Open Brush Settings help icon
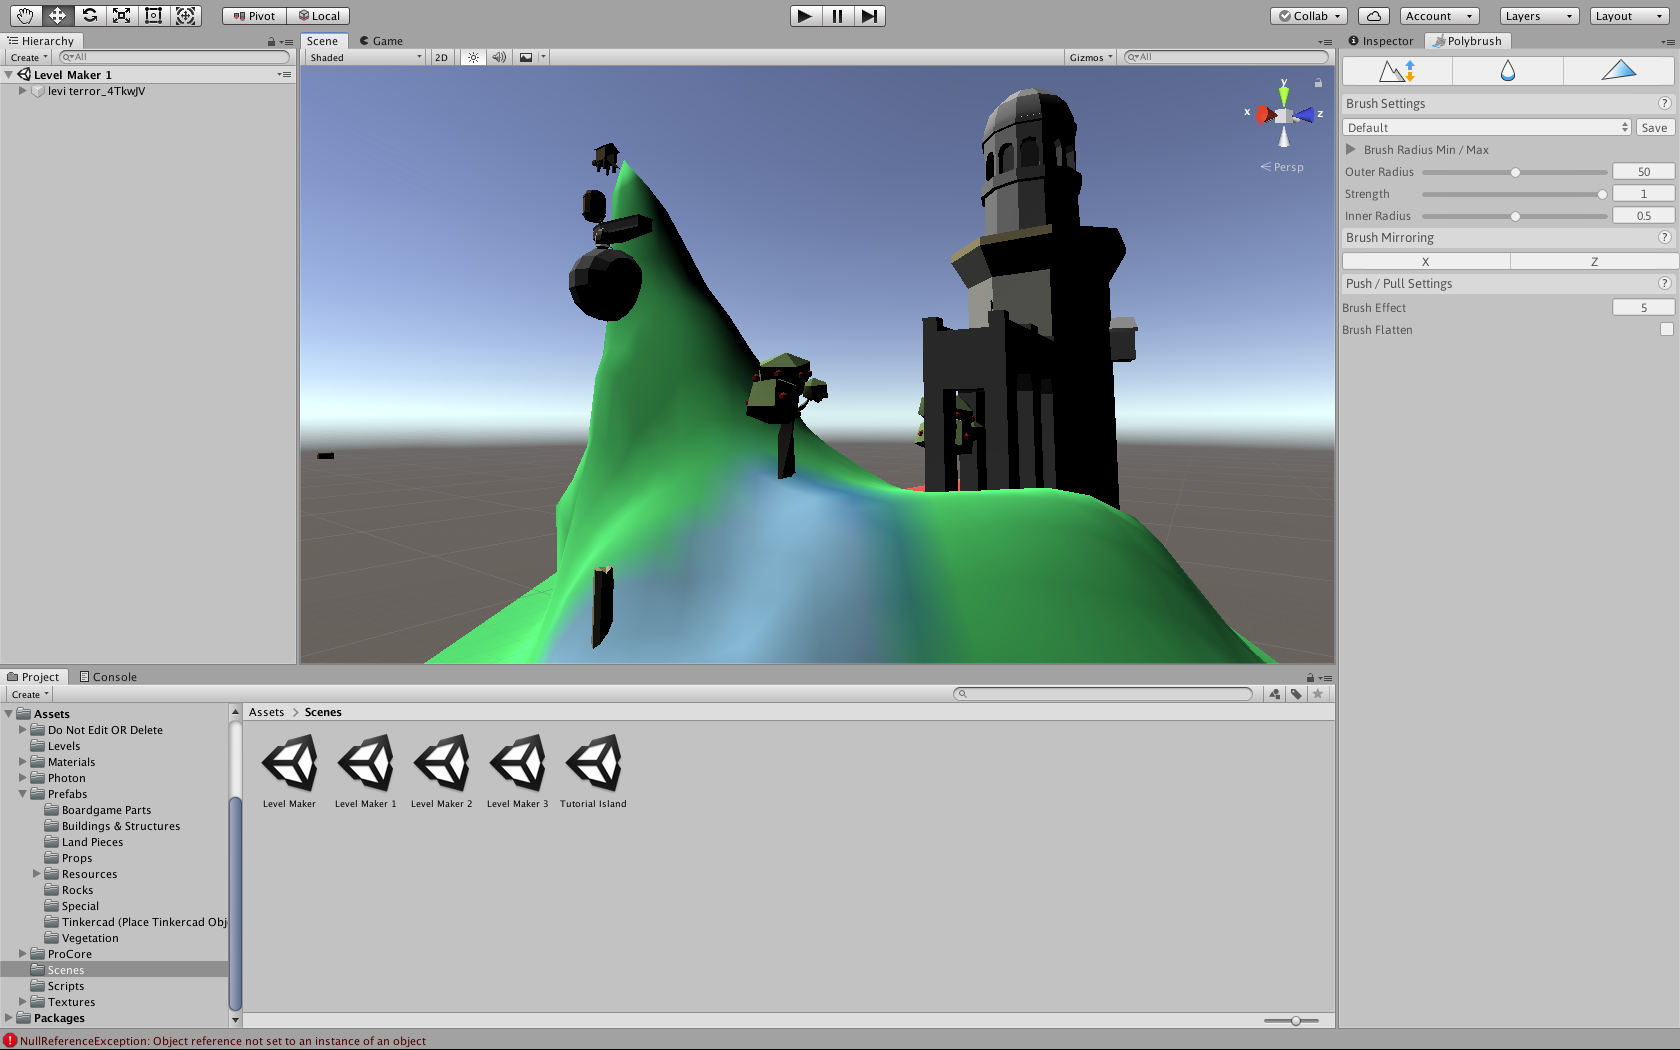The width and height of the screenshot is (1680, 1050). click(1664, 103)
